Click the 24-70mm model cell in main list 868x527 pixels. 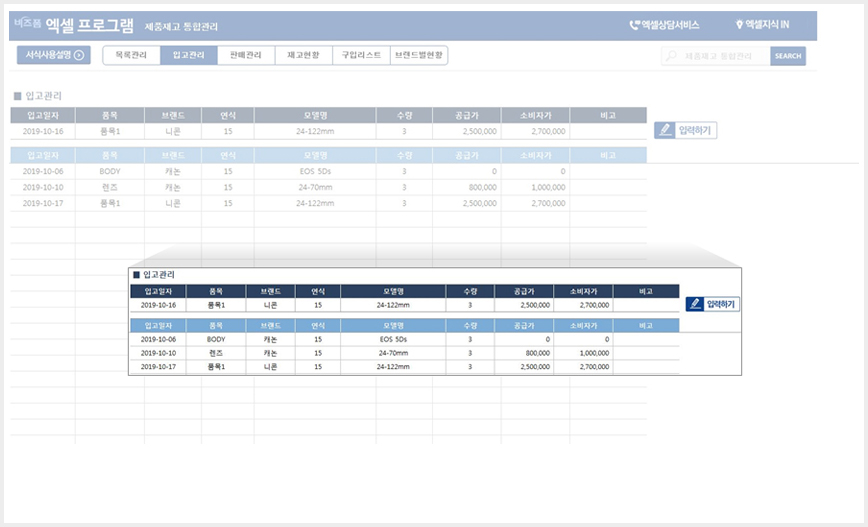(315, 187)
